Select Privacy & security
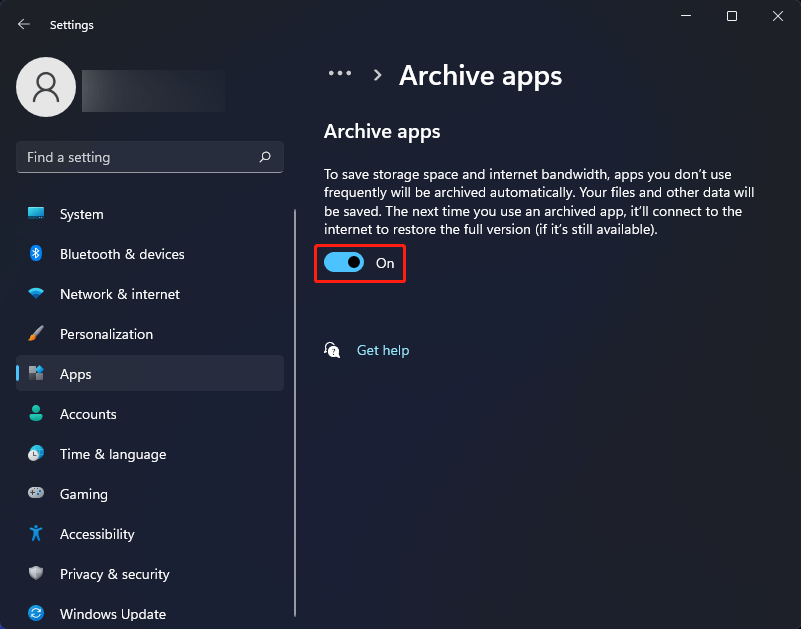The image size is (801, 629). pos(150,573)
